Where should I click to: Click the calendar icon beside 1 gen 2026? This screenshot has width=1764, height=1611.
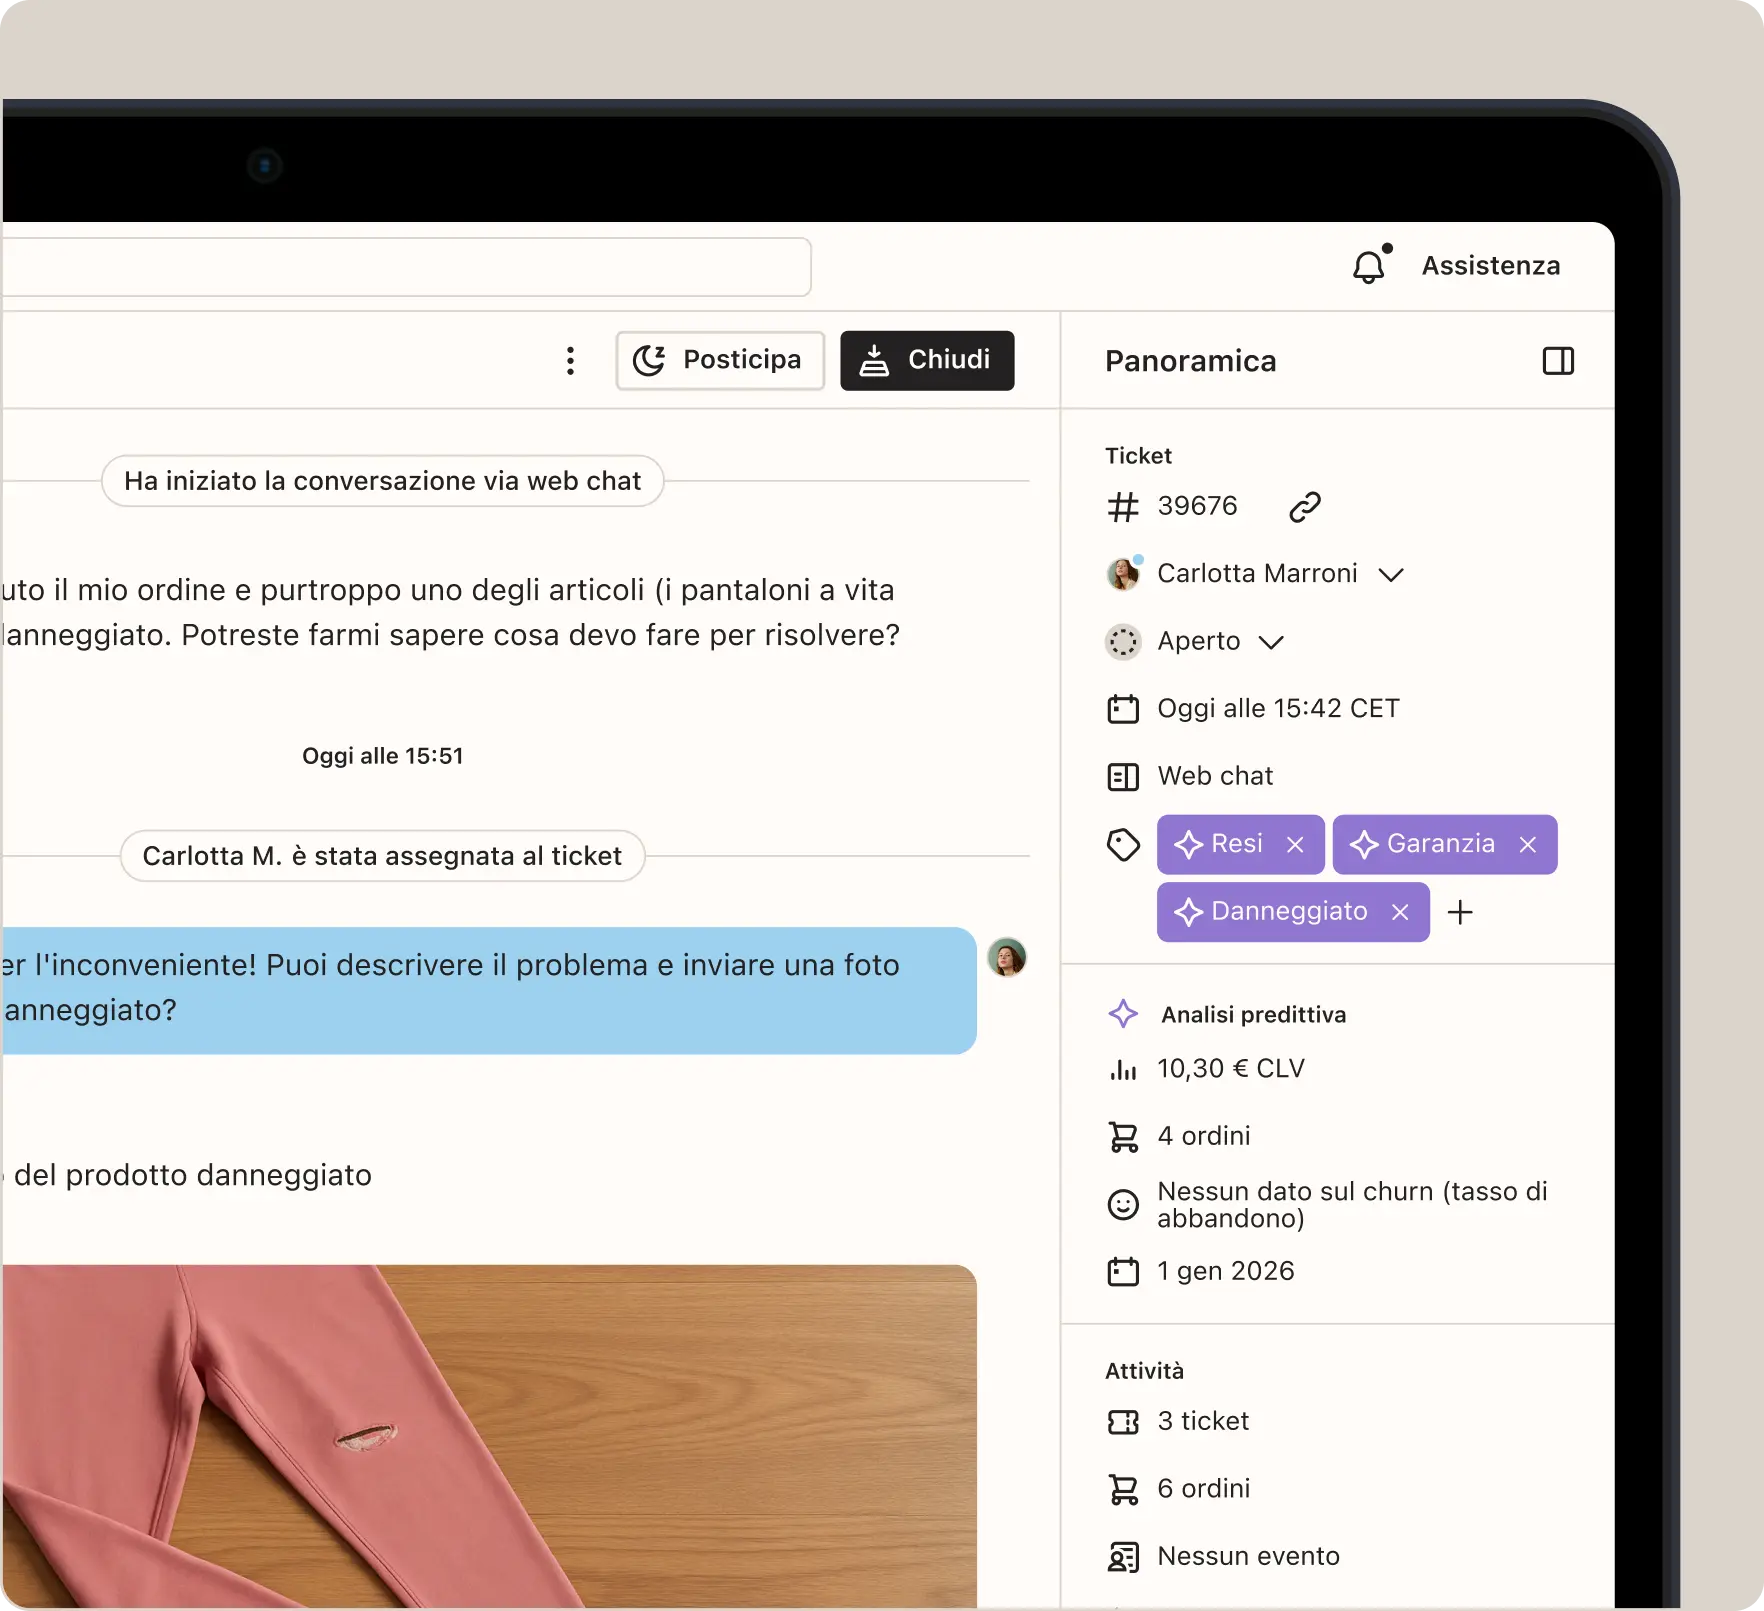(x=1123, y=1272)
